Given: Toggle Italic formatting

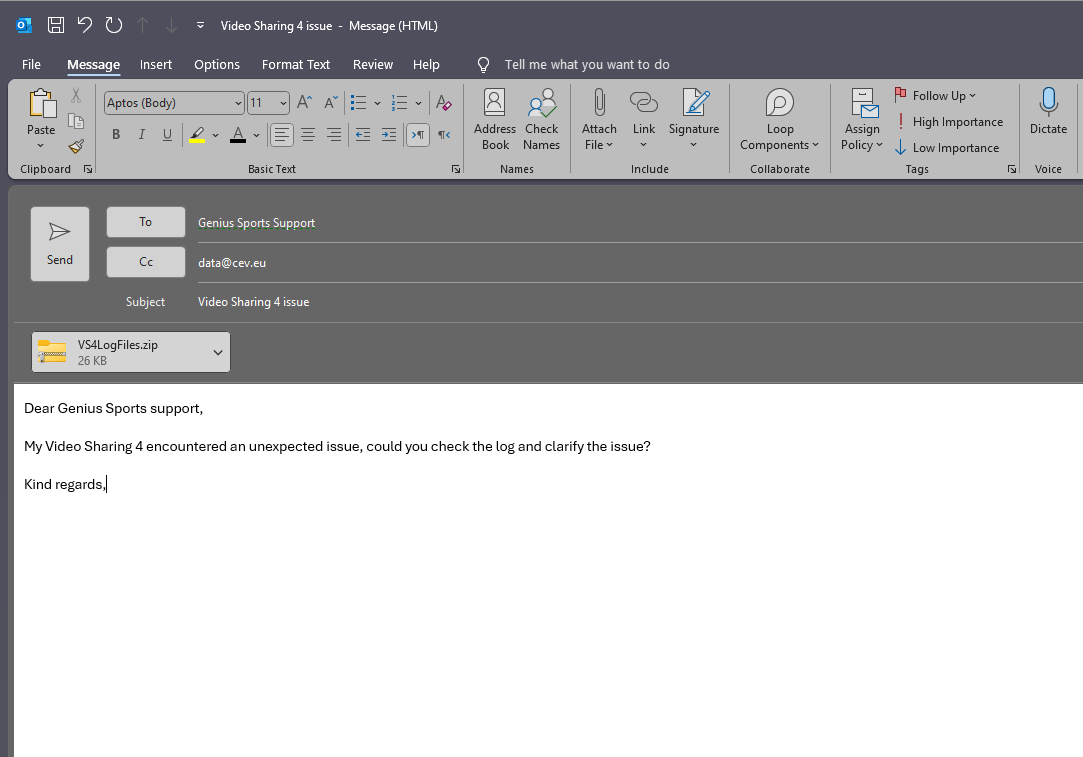Looking at the screenshot, I should click(x=142, y=135).
